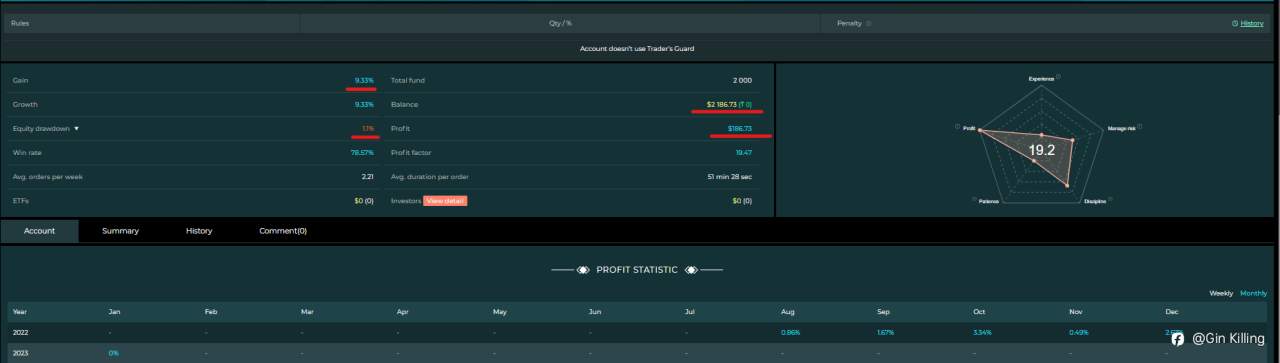Click the 51 min 28 sec duration value
Image resolution: width=1280 pixels, height=363 pixels.
pos(729,176)
